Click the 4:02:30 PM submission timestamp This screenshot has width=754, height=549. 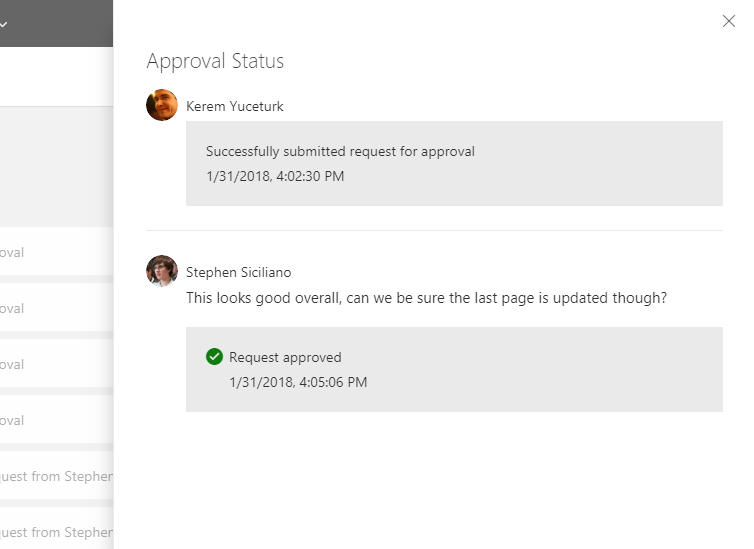(275, 176)
